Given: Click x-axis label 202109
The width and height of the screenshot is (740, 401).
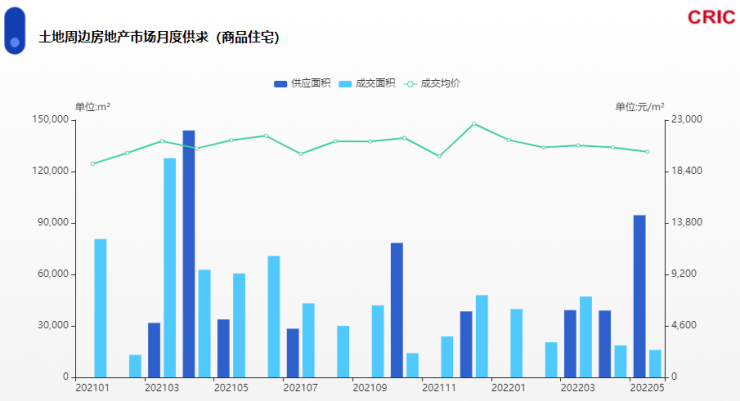Looking at the screenshot, I should click(x=370, y=388).
